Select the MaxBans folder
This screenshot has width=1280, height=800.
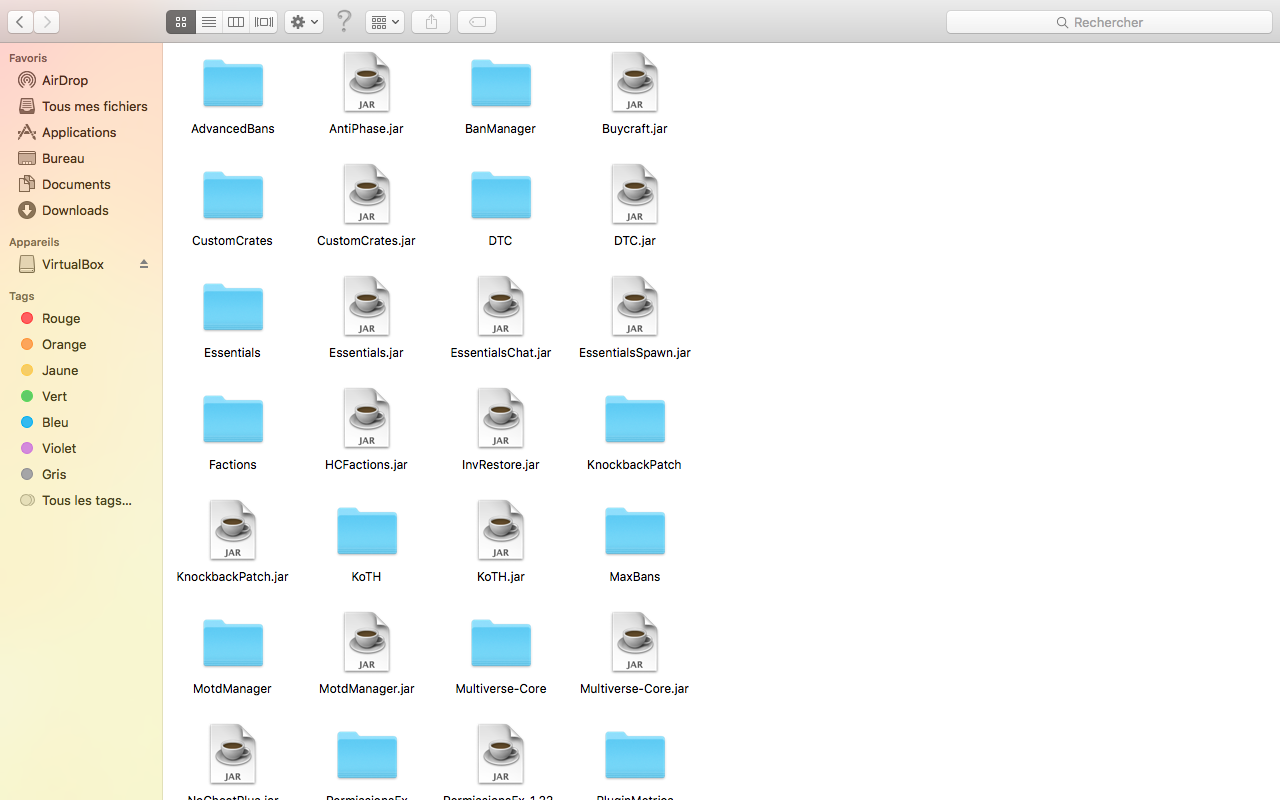[635, 543]
